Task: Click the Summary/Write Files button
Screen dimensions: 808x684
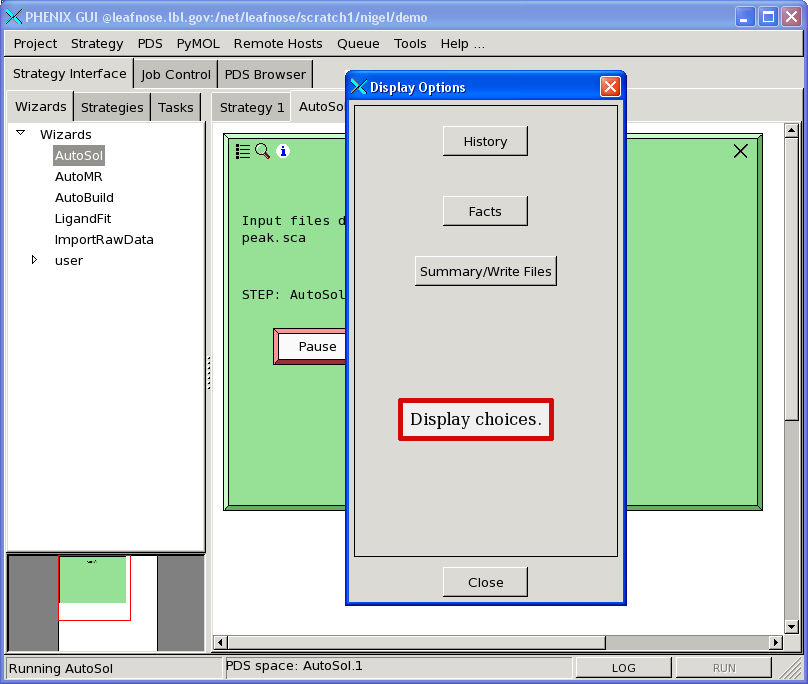Action: tap(485, 272)
